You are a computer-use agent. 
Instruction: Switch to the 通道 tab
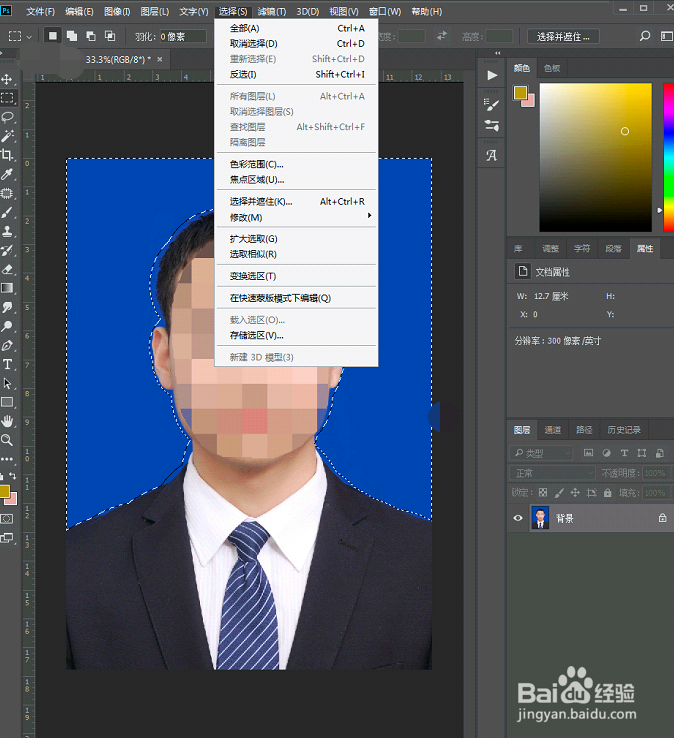[553, 430]
